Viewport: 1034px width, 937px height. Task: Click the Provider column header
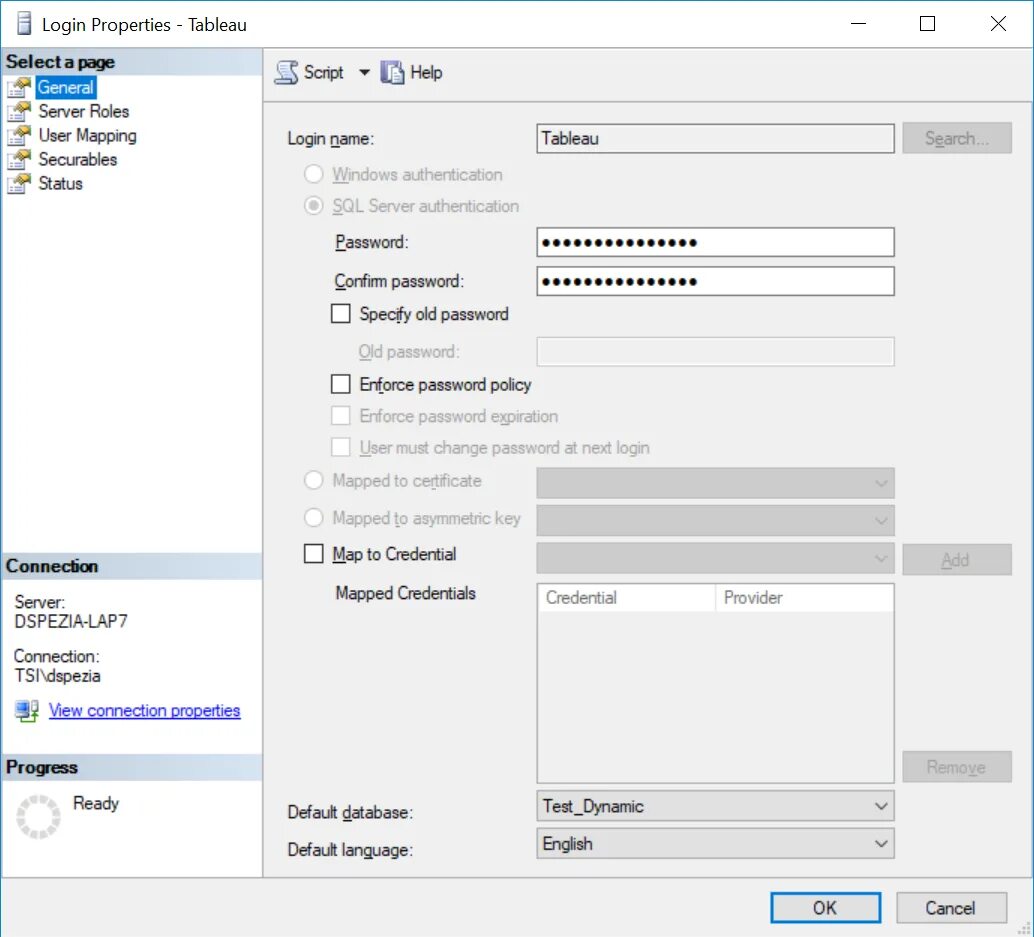[805, 597]
